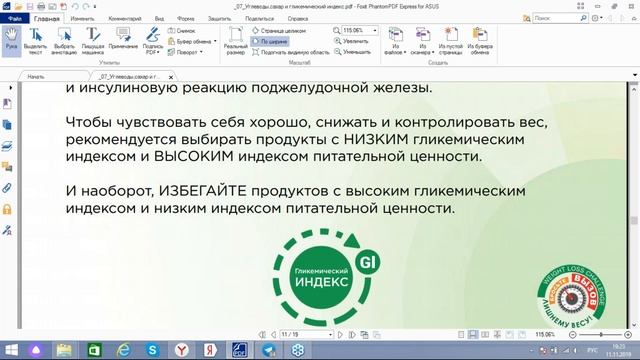Decrease zoom with status bar minus button
Screen dimensions: 640x360
click(572, 335)
